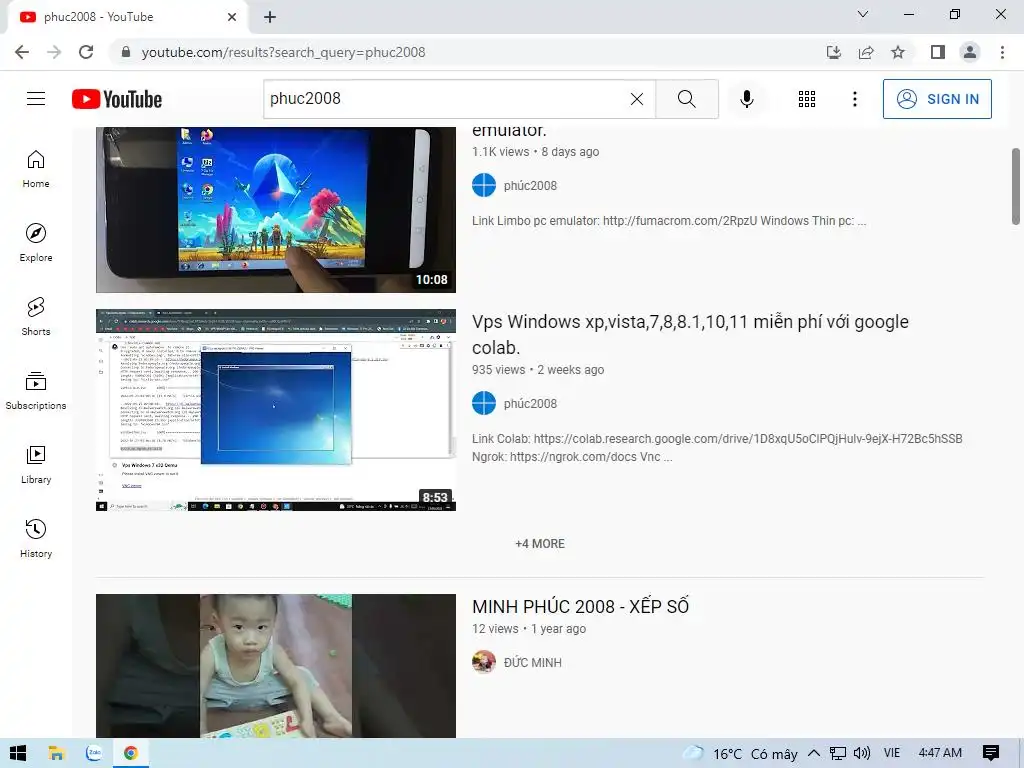Reload the page with refresh icon

coord(86,52)
